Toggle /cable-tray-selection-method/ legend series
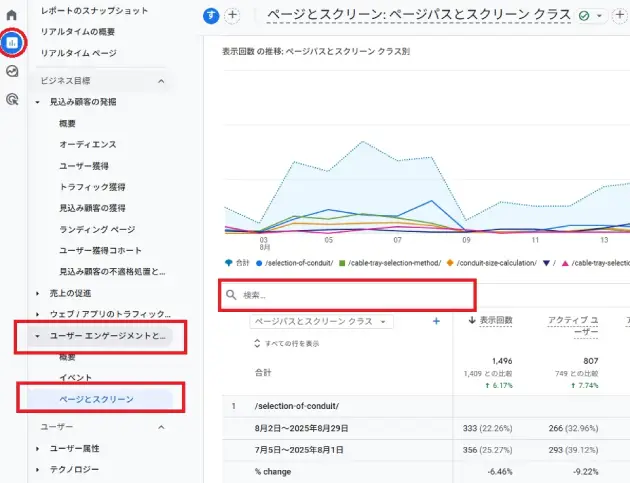 coord(391,263)
